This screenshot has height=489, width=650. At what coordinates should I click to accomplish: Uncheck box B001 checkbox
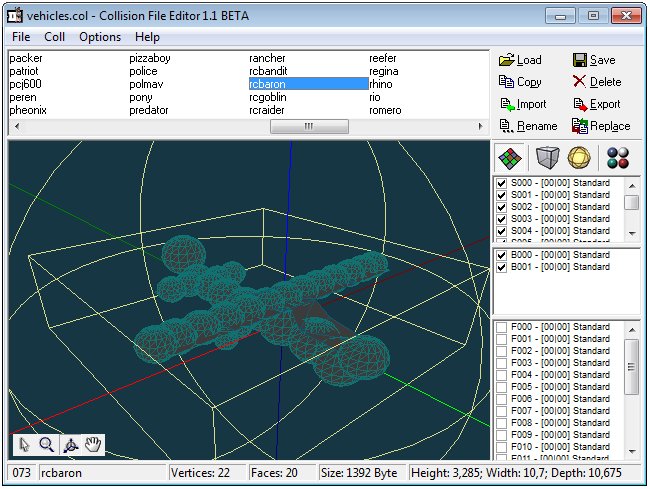502,267
